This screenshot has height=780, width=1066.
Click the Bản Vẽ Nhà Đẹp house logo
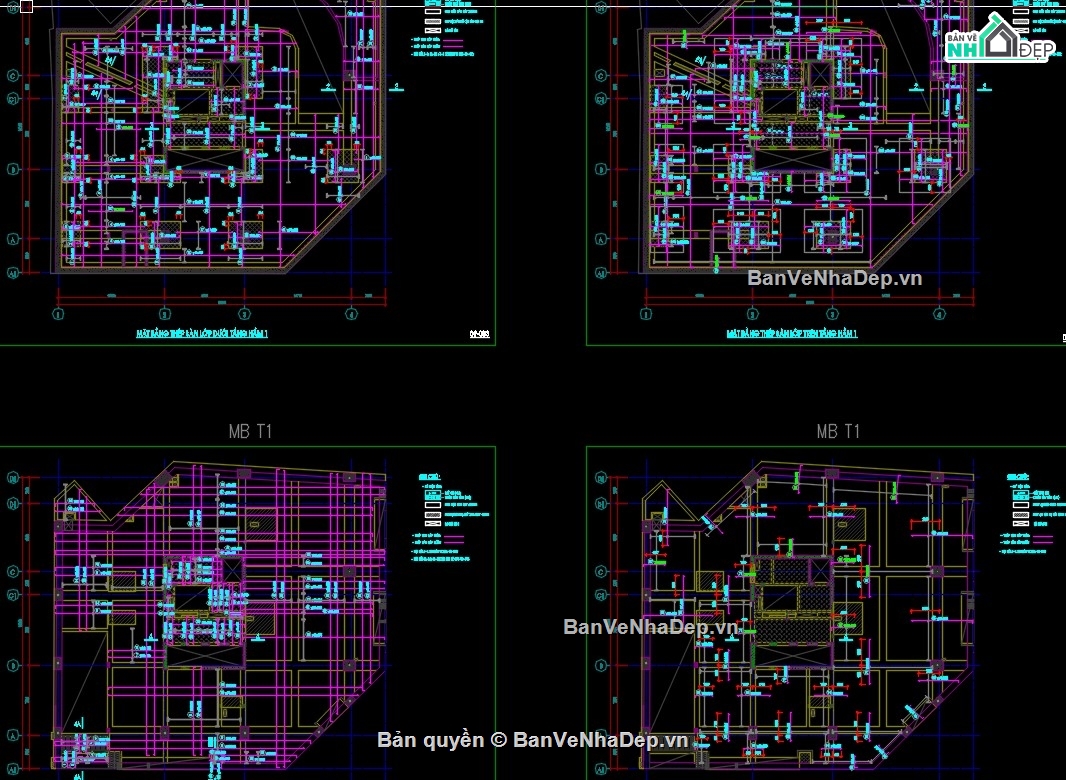pos(1000,39)
